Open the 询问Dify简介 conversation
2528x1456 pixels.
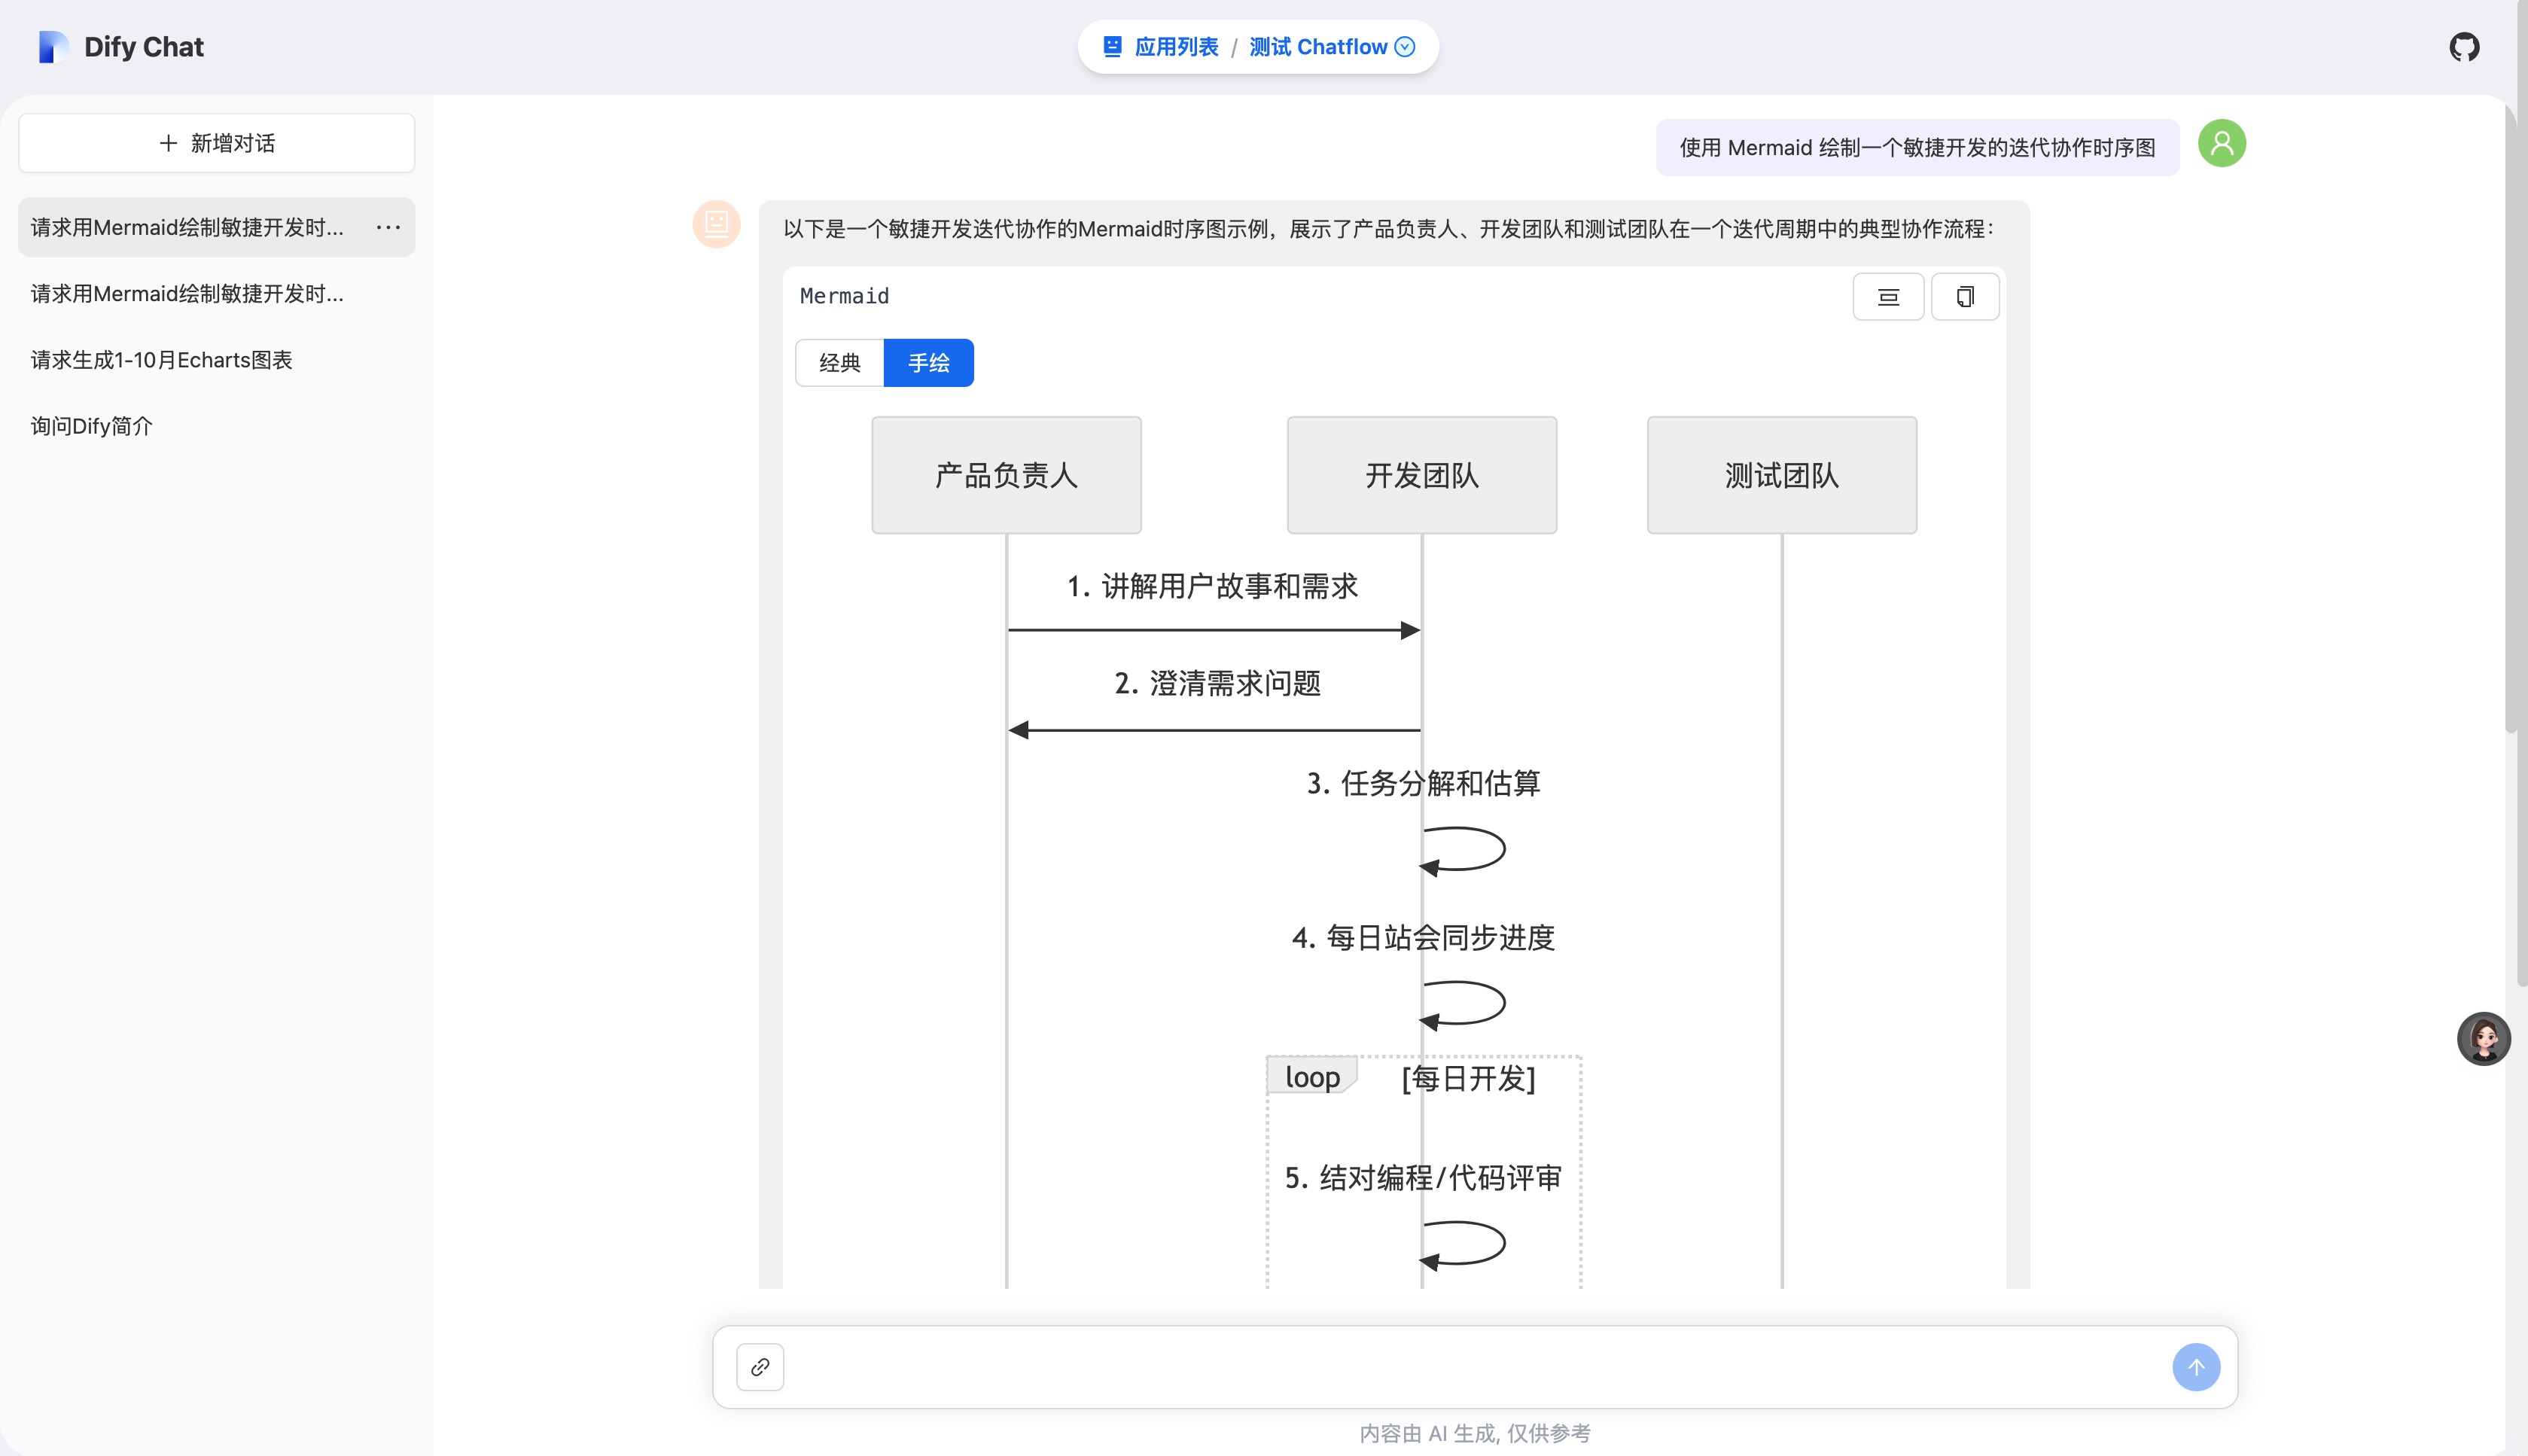click(x=92, y=426)
